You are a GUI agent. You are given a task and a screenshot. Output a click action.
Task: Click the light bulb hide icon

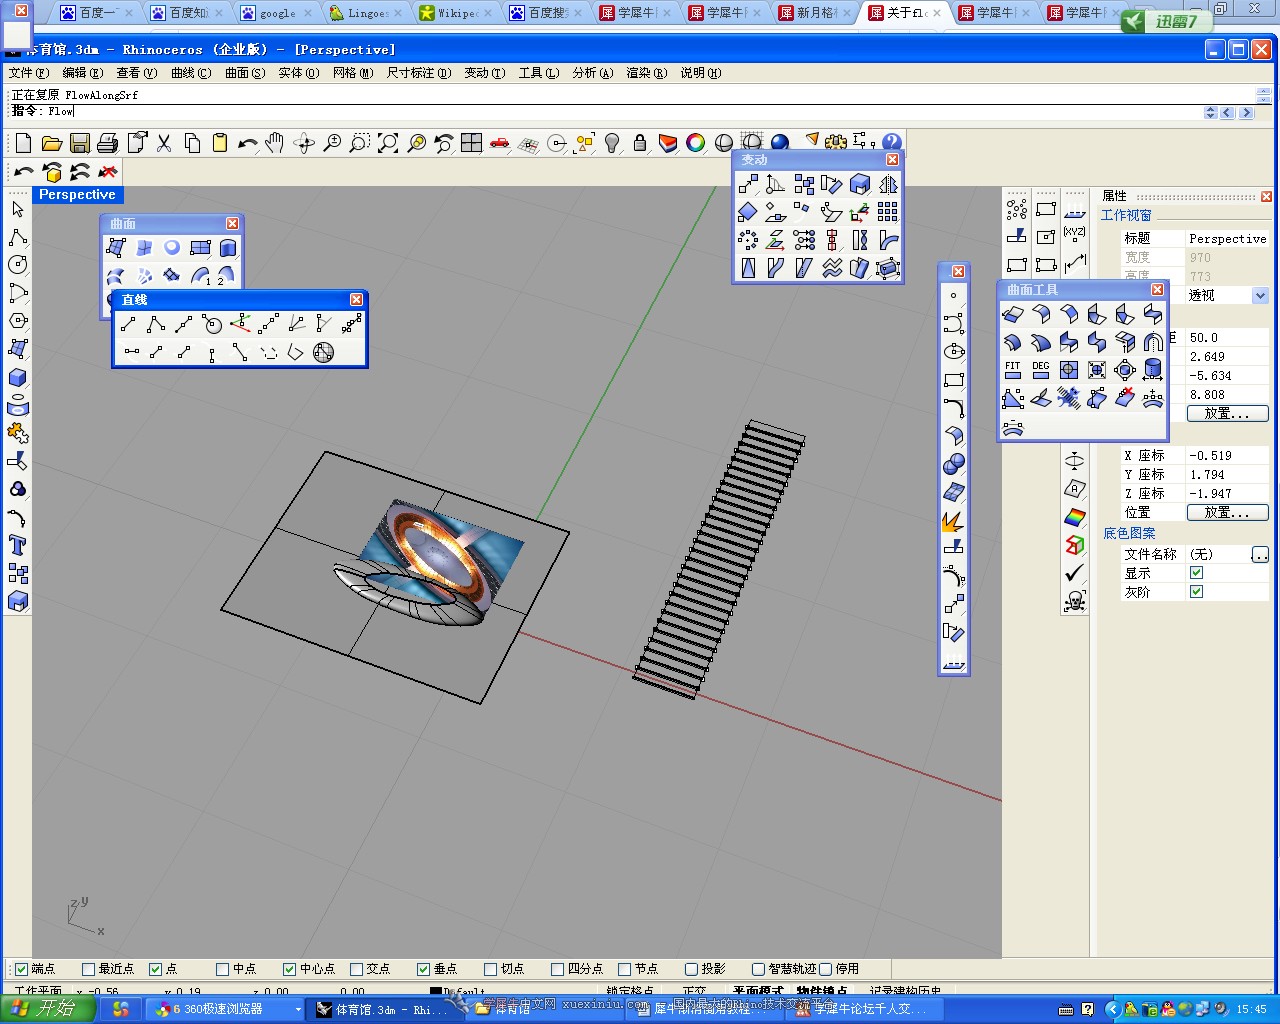pyautogui.click(x=612, y=143)
